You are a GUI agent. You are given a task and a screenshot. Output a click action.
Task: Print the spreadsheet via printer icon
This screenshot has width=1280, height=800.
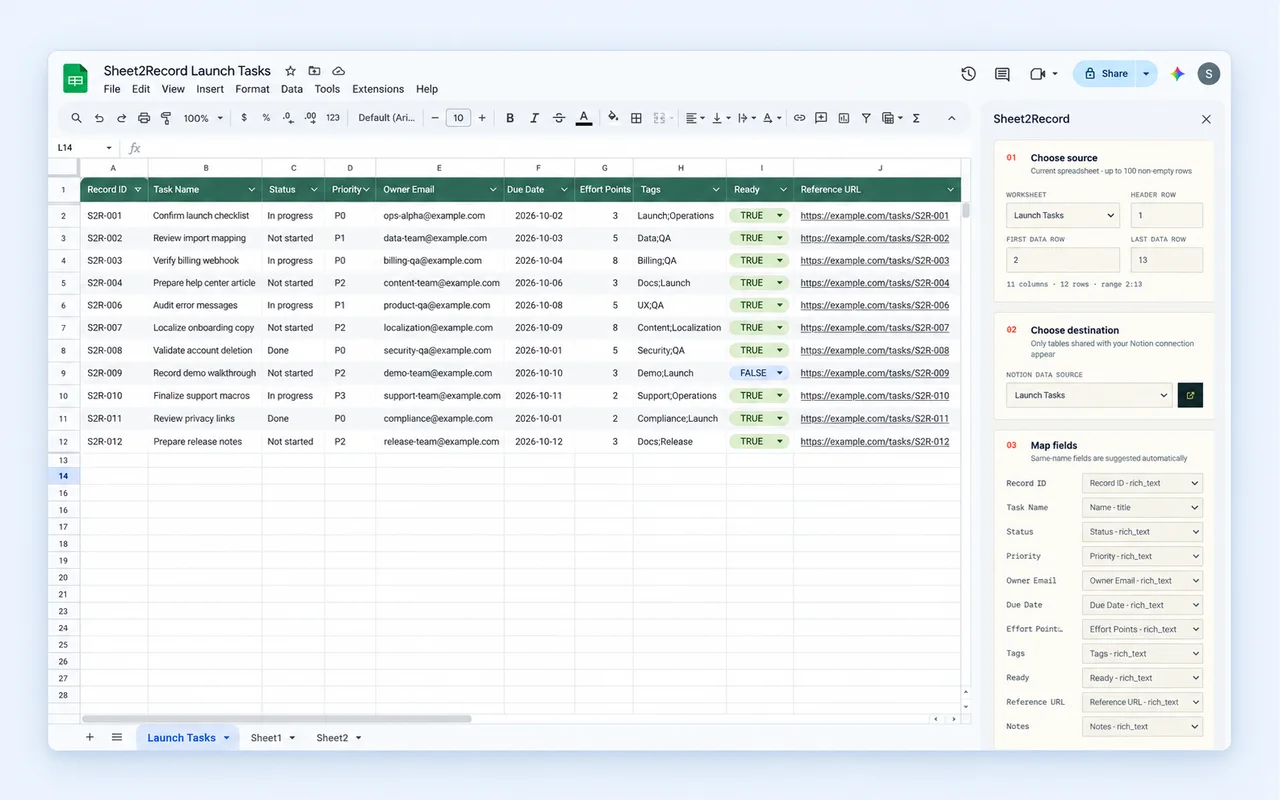(144, 118)
